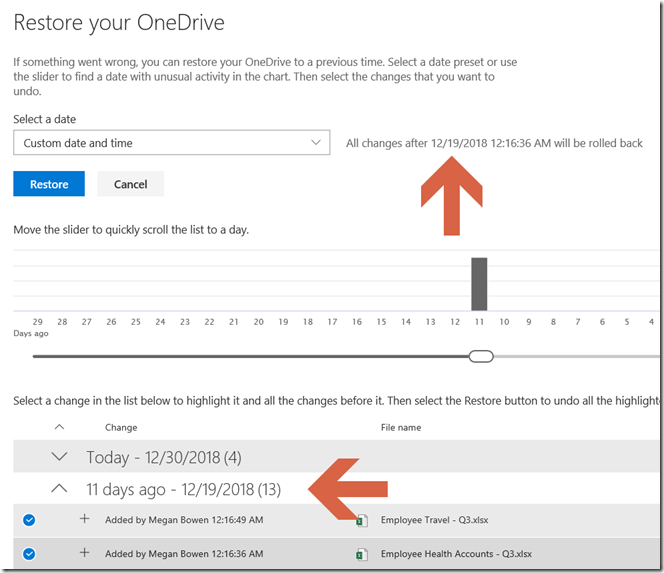Click the Excel icon for Employee Travel - Q3.xlsx
The height and width of the screenshot is (573, 664).
point(362,520)
